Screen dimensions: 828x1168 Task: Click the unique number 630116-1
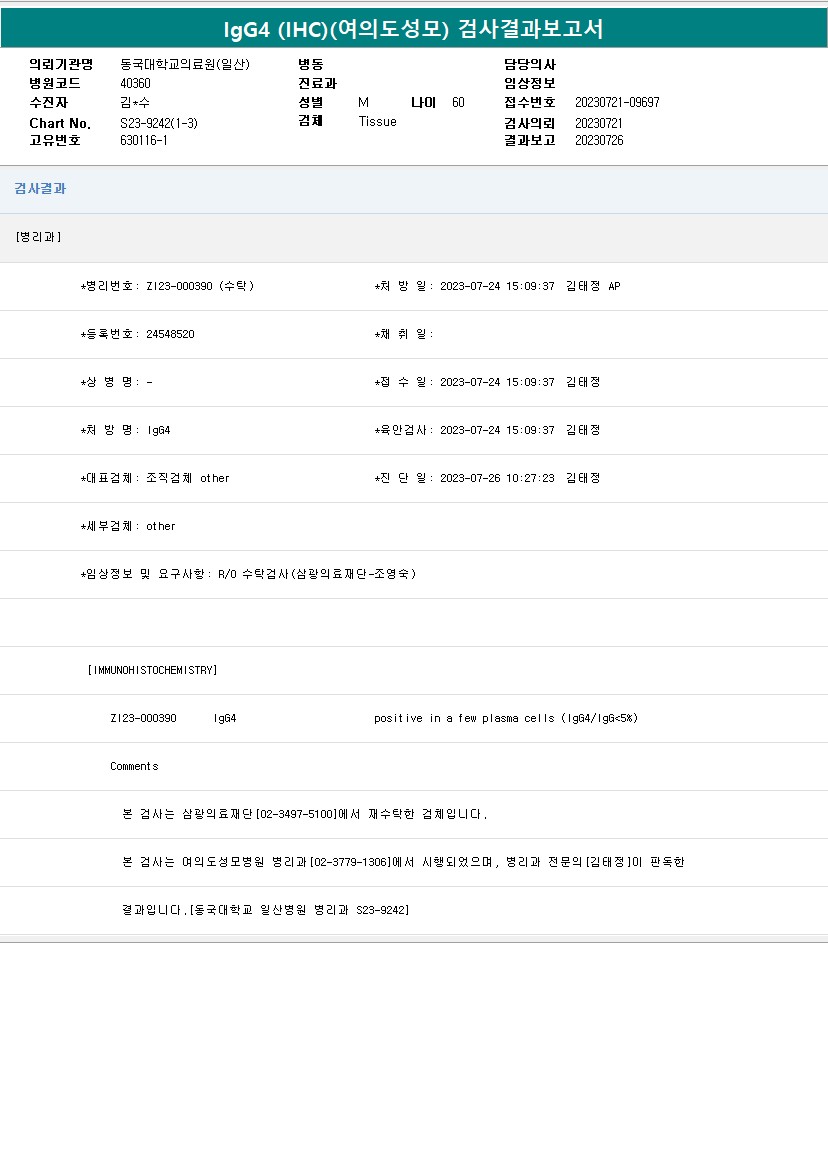coord(144,140)
